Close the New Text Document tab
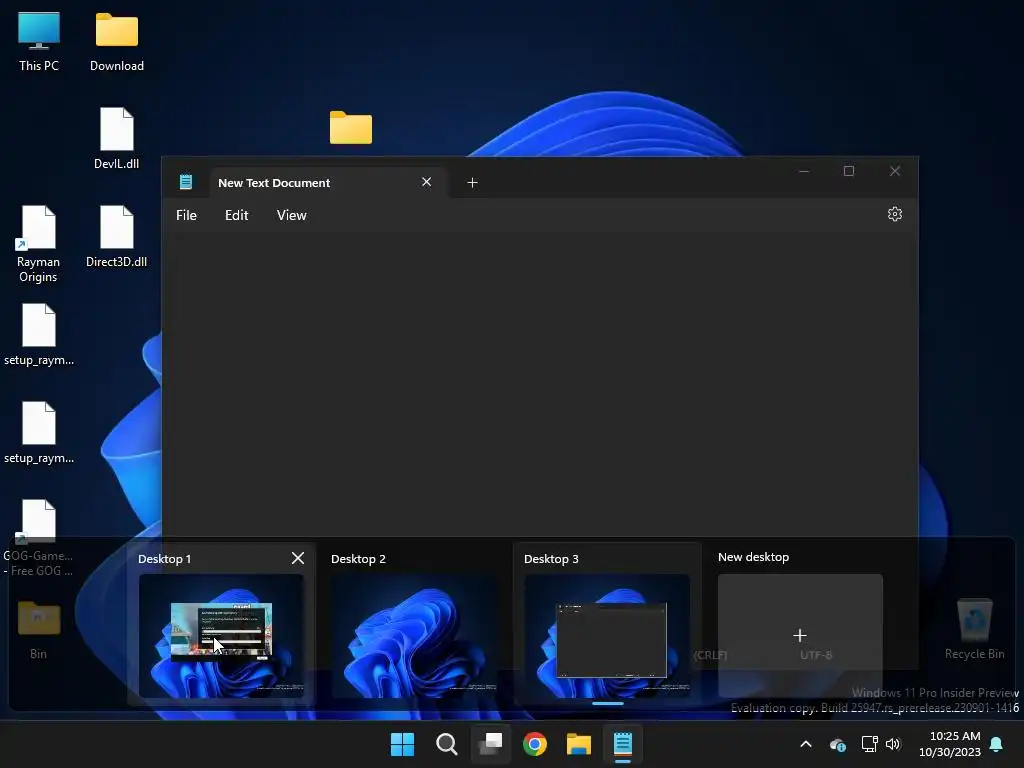 click(x=426, y=182)
